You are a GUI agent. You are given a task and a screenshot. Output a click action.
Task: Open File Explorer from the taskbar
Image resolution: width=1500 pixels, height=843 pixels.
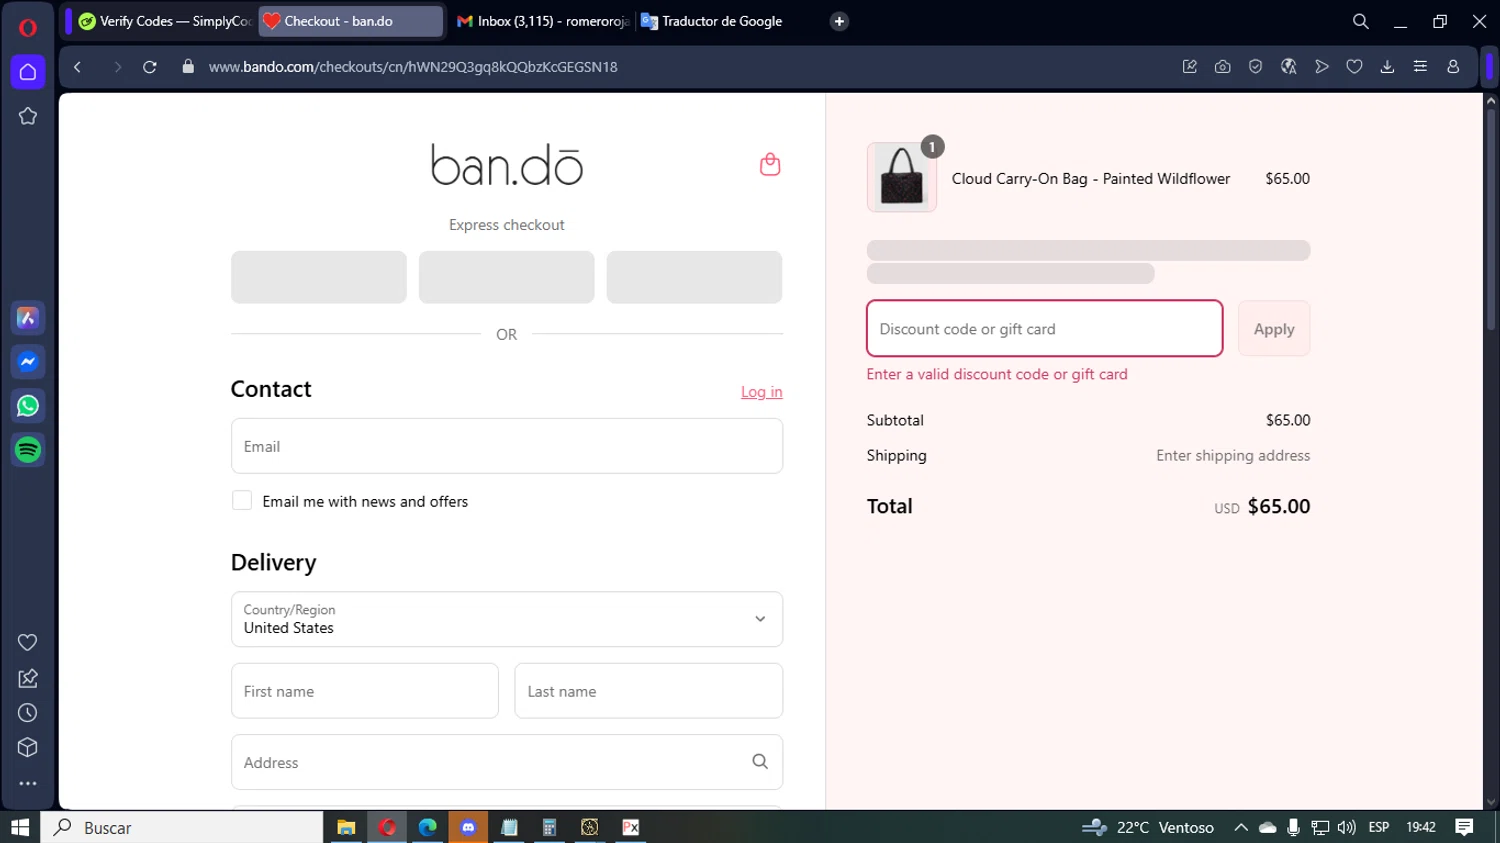pos(346,827)
